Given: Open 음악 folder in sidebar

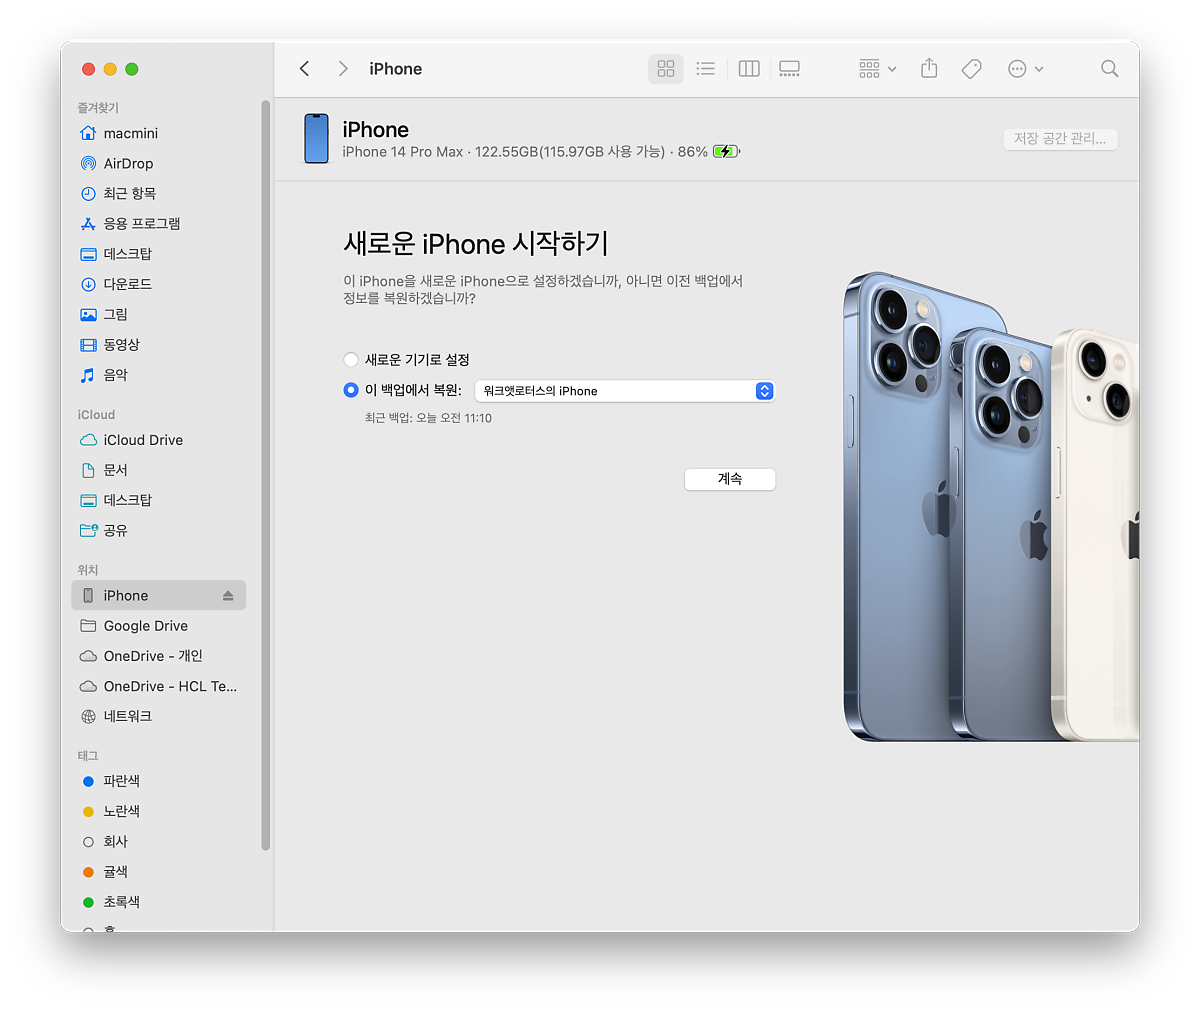Looking at the screenshot, I should [x=159, y=375].
